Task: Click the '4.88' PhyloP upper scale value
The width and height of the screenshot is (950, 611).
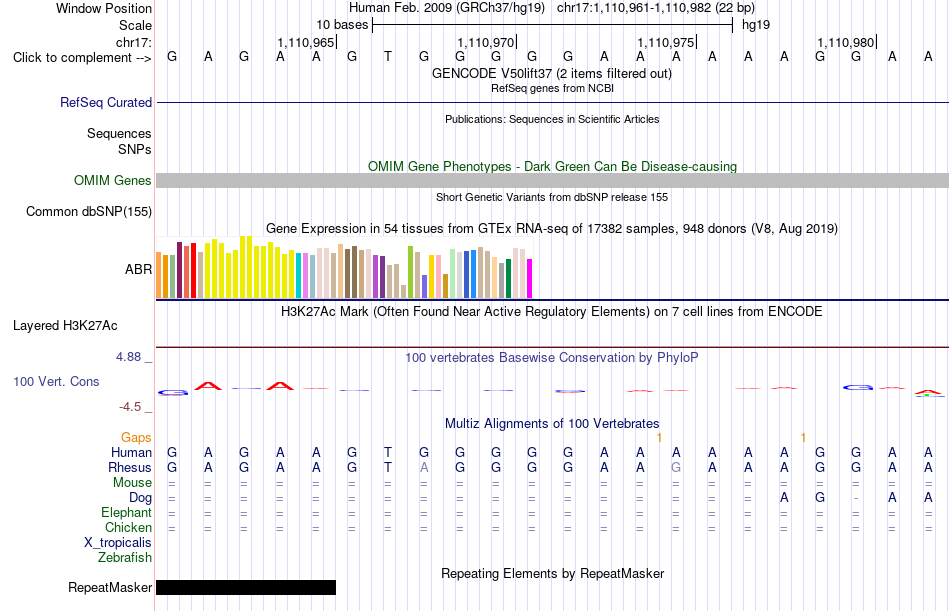Action: pos(128,357)
